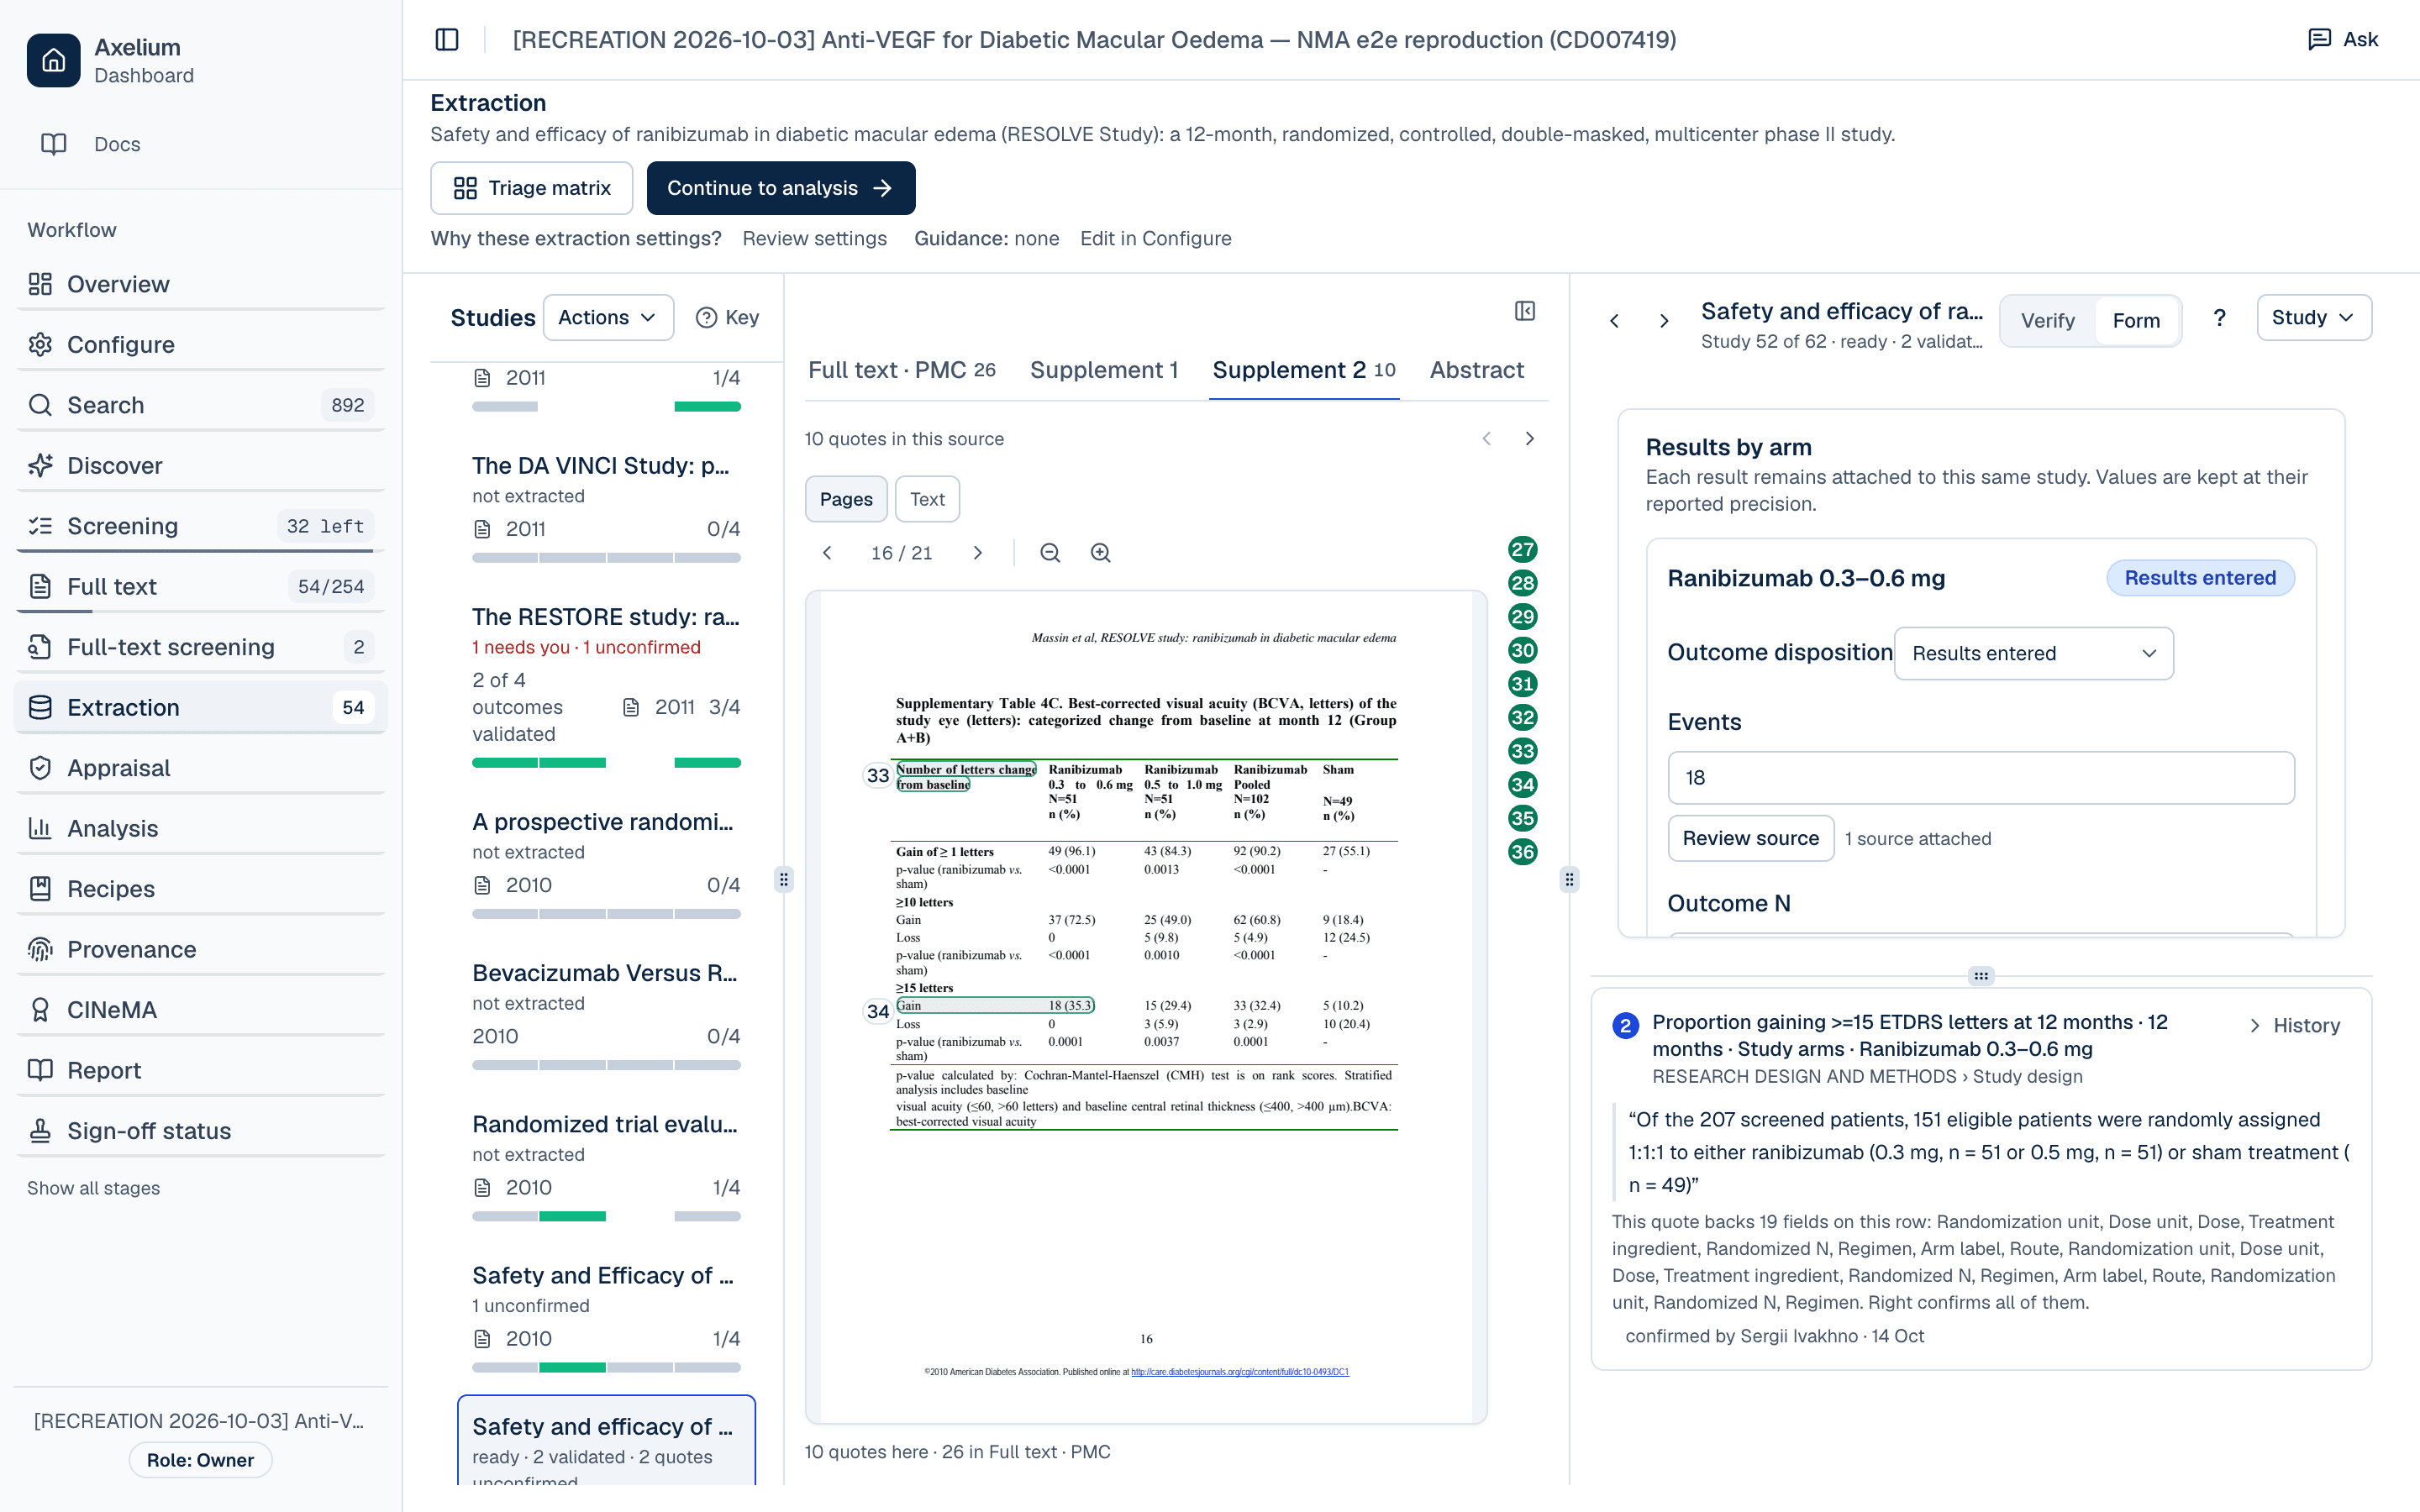
Task: Open the Study scope dropdown
Action: (x=2313, y=317)
